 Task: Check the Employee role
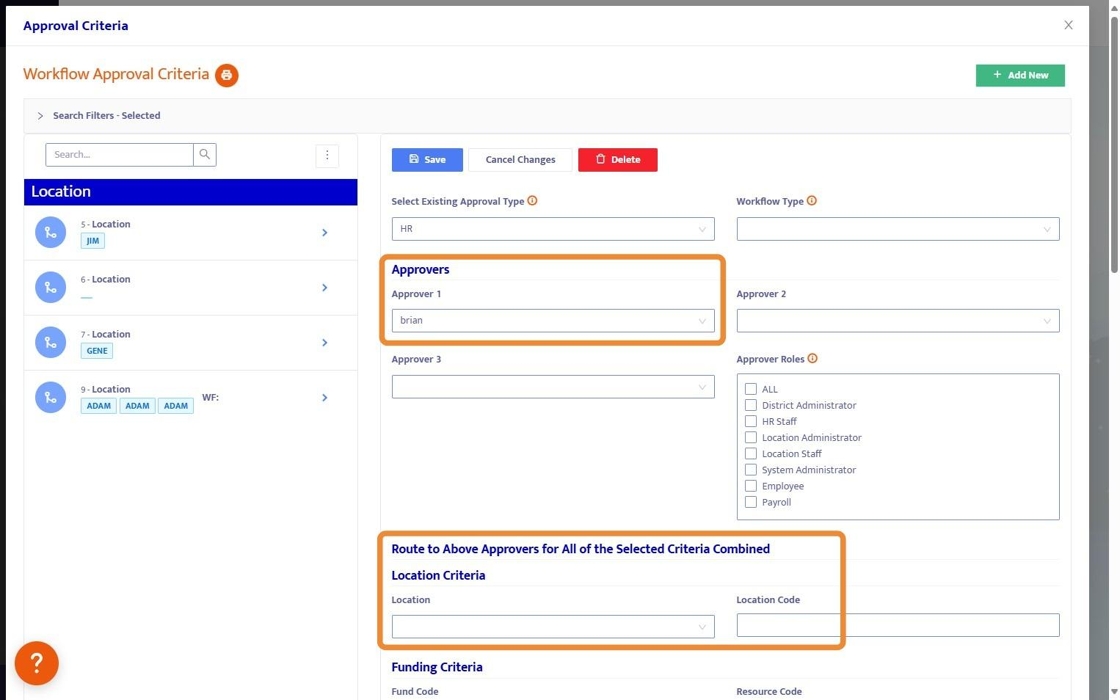[x=751, y=486]
